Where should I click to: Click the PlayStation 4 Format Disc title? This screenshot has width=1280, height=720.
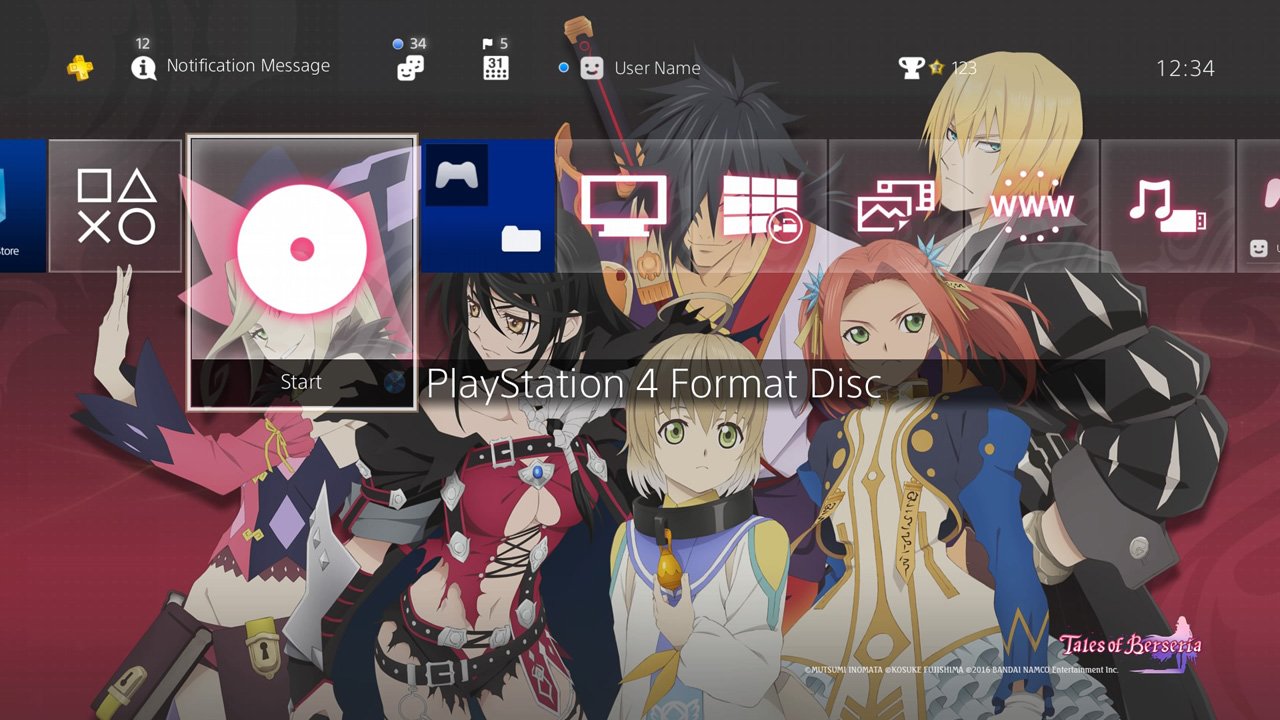pyautogui.click(x=654, y=383)
